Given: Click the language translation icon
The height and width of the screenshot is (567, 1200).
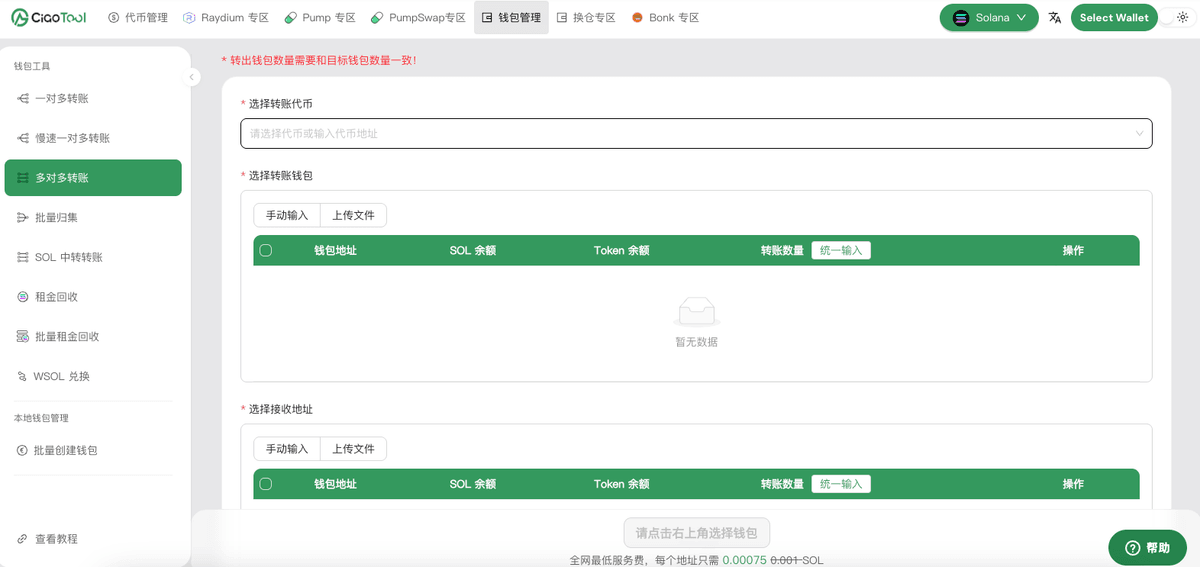Looking at the screenshot, I should pos(1055,17).
